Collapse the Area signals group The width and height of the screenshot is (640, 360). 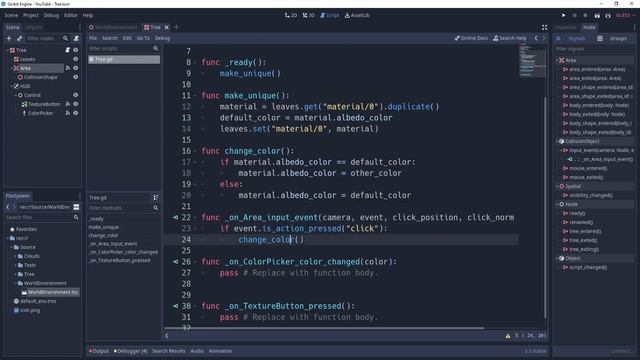tap(558, 60)
